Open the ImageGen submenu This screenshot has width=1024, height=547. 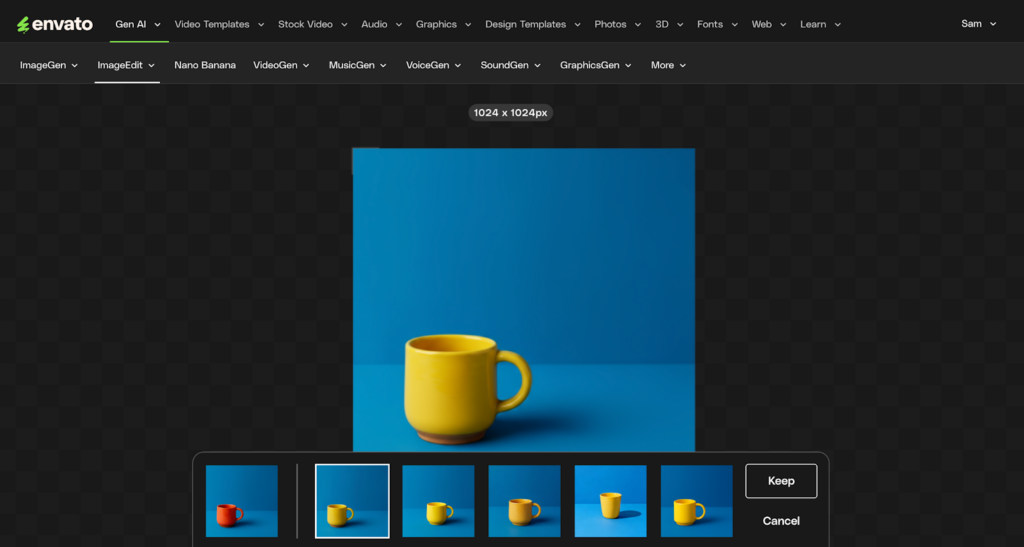pyautogui.click(x=49, y=65)
